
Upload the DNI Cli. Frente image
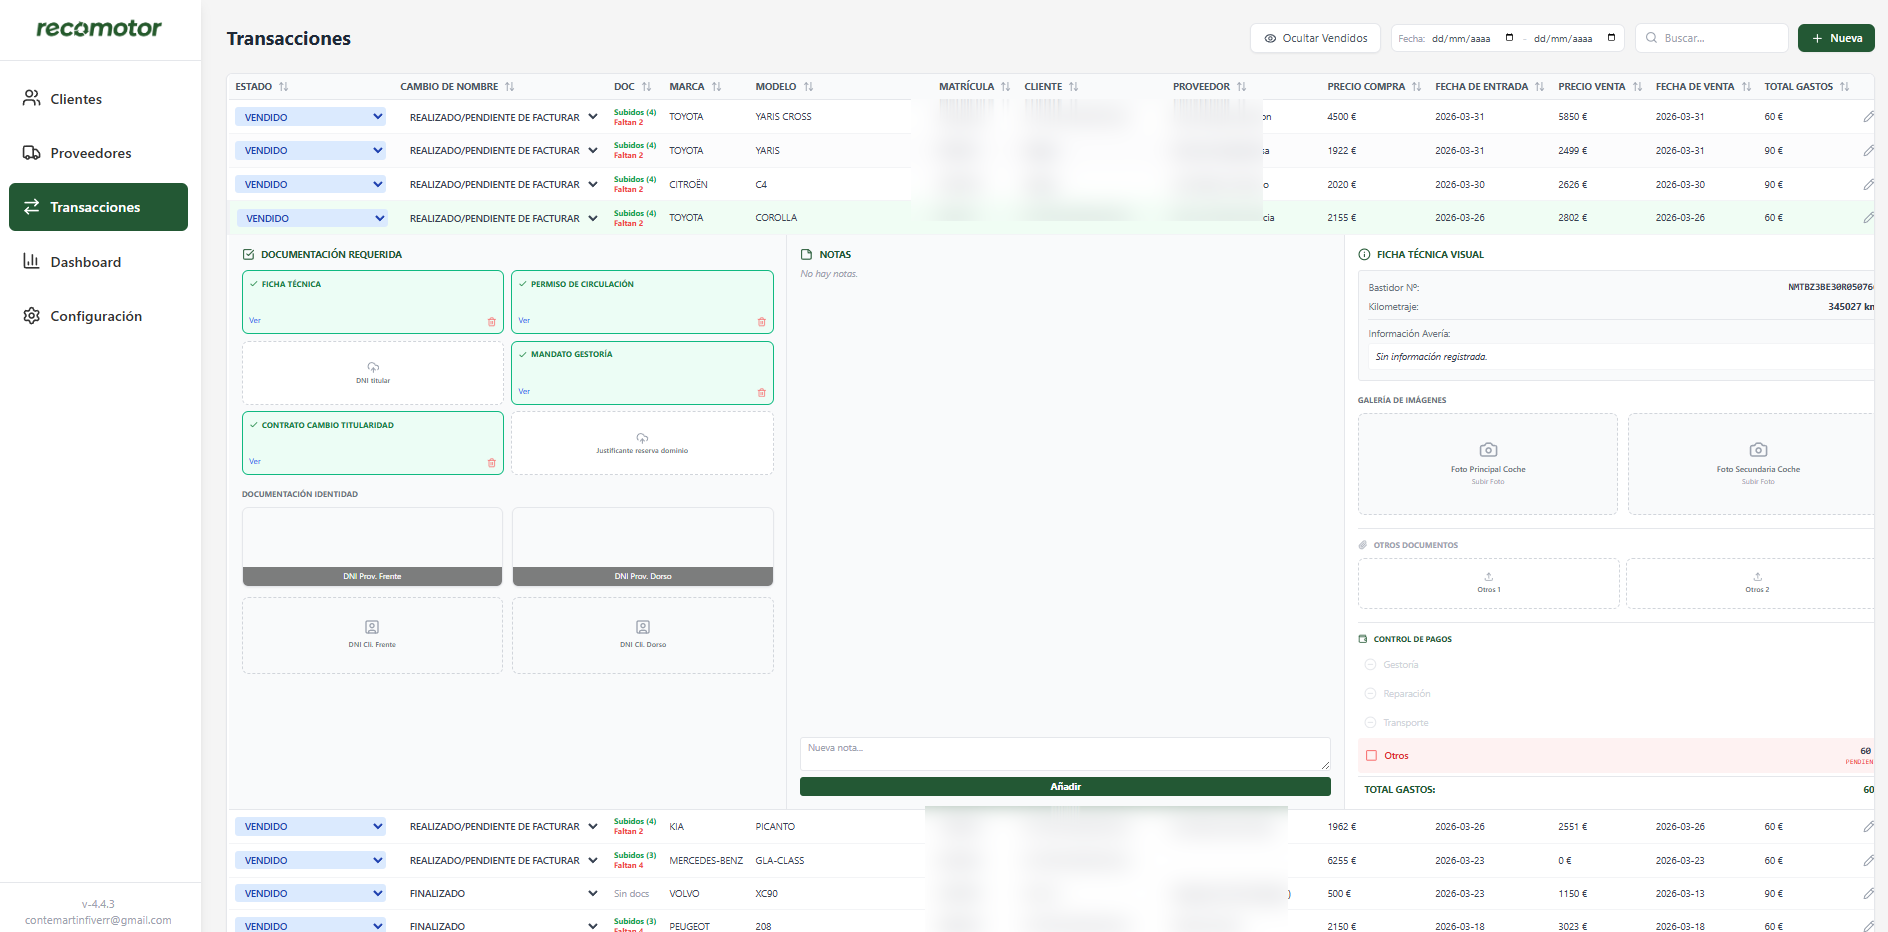[372, 635]
